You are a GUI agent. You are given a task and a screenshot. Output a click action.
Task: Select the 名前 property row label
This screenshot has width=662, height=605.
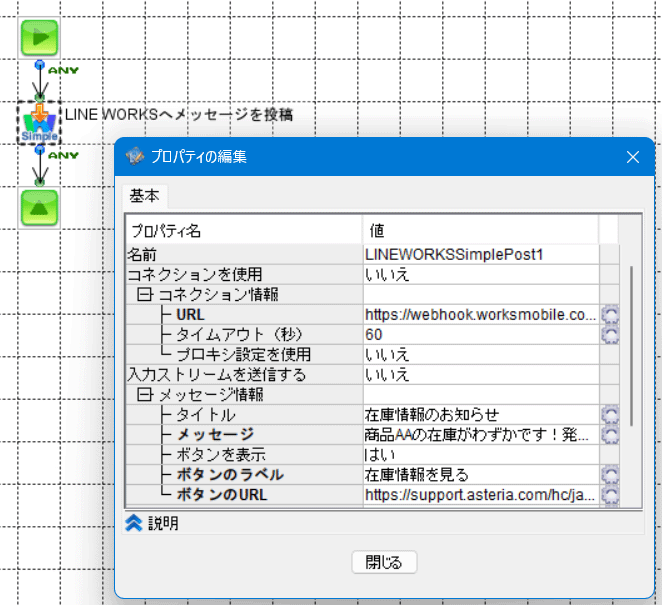pyautogui.click(x=142, y=255)
